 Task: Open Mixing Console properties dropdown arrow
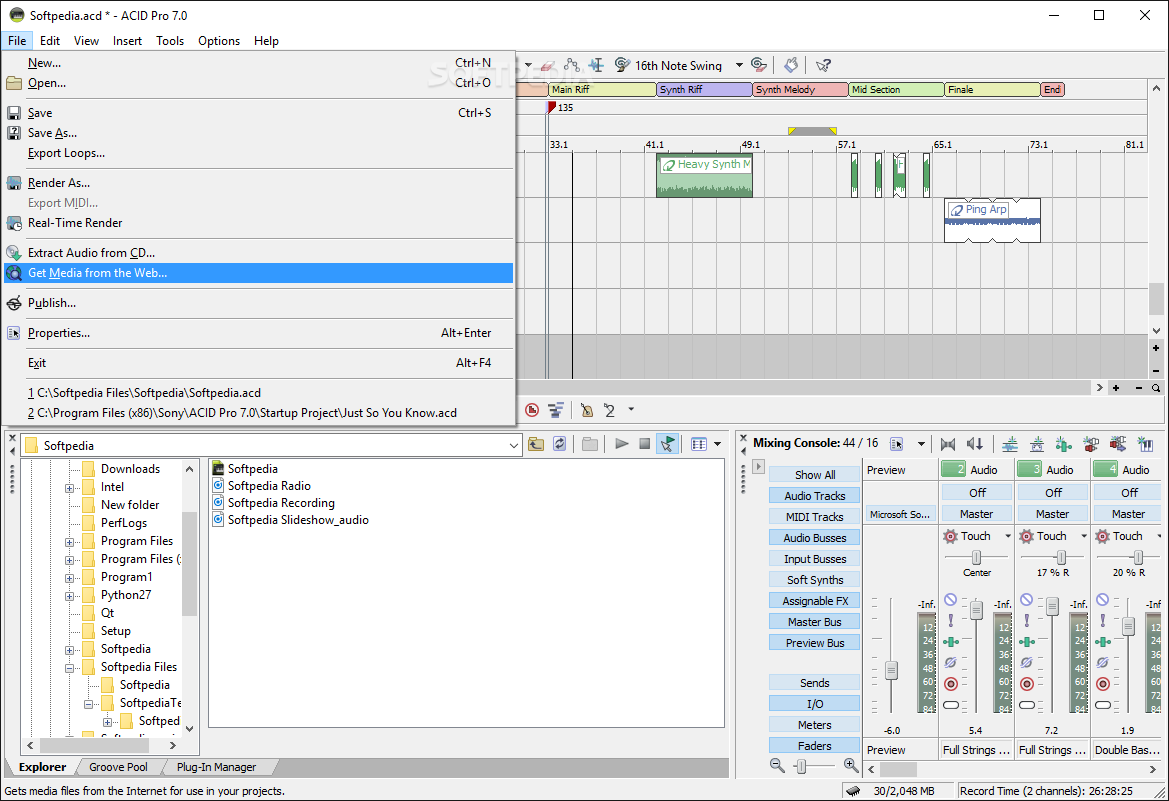point(921,444)
